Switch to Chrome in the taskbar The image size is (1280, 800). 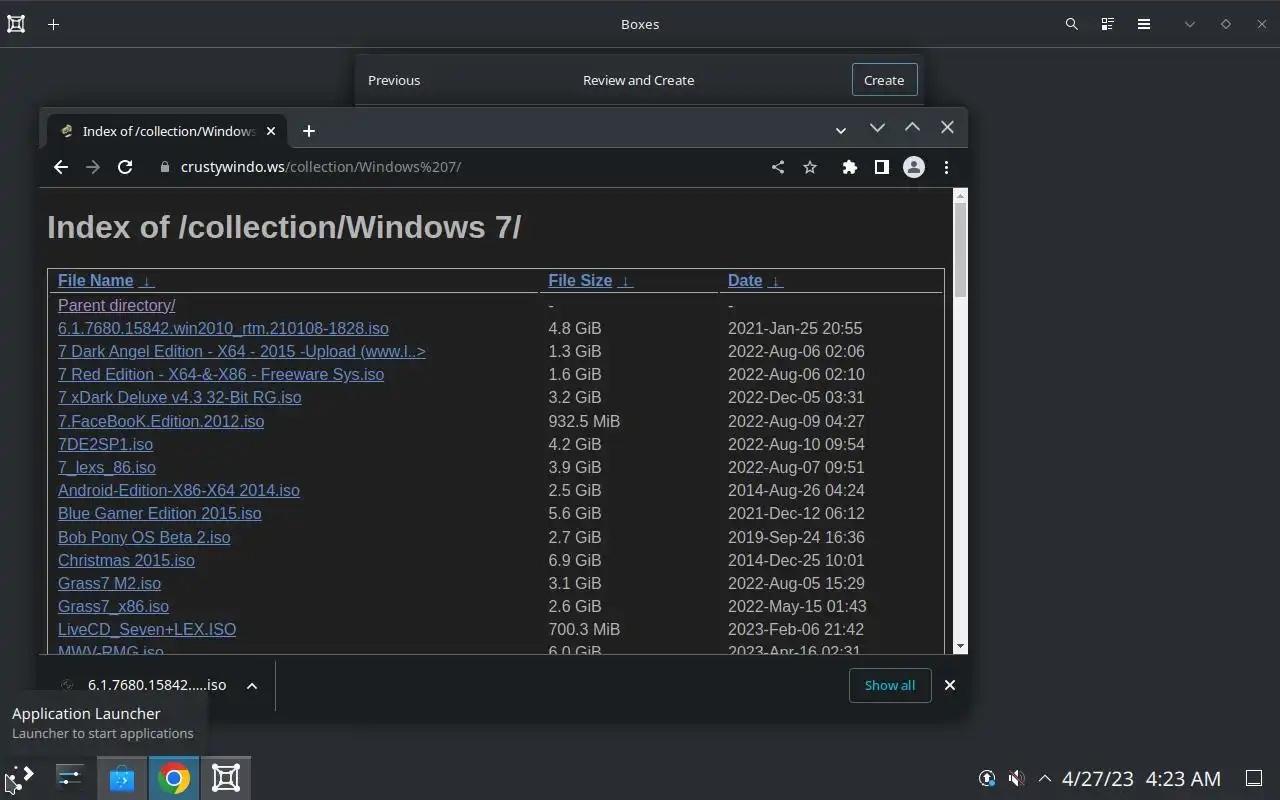[174, 777]
